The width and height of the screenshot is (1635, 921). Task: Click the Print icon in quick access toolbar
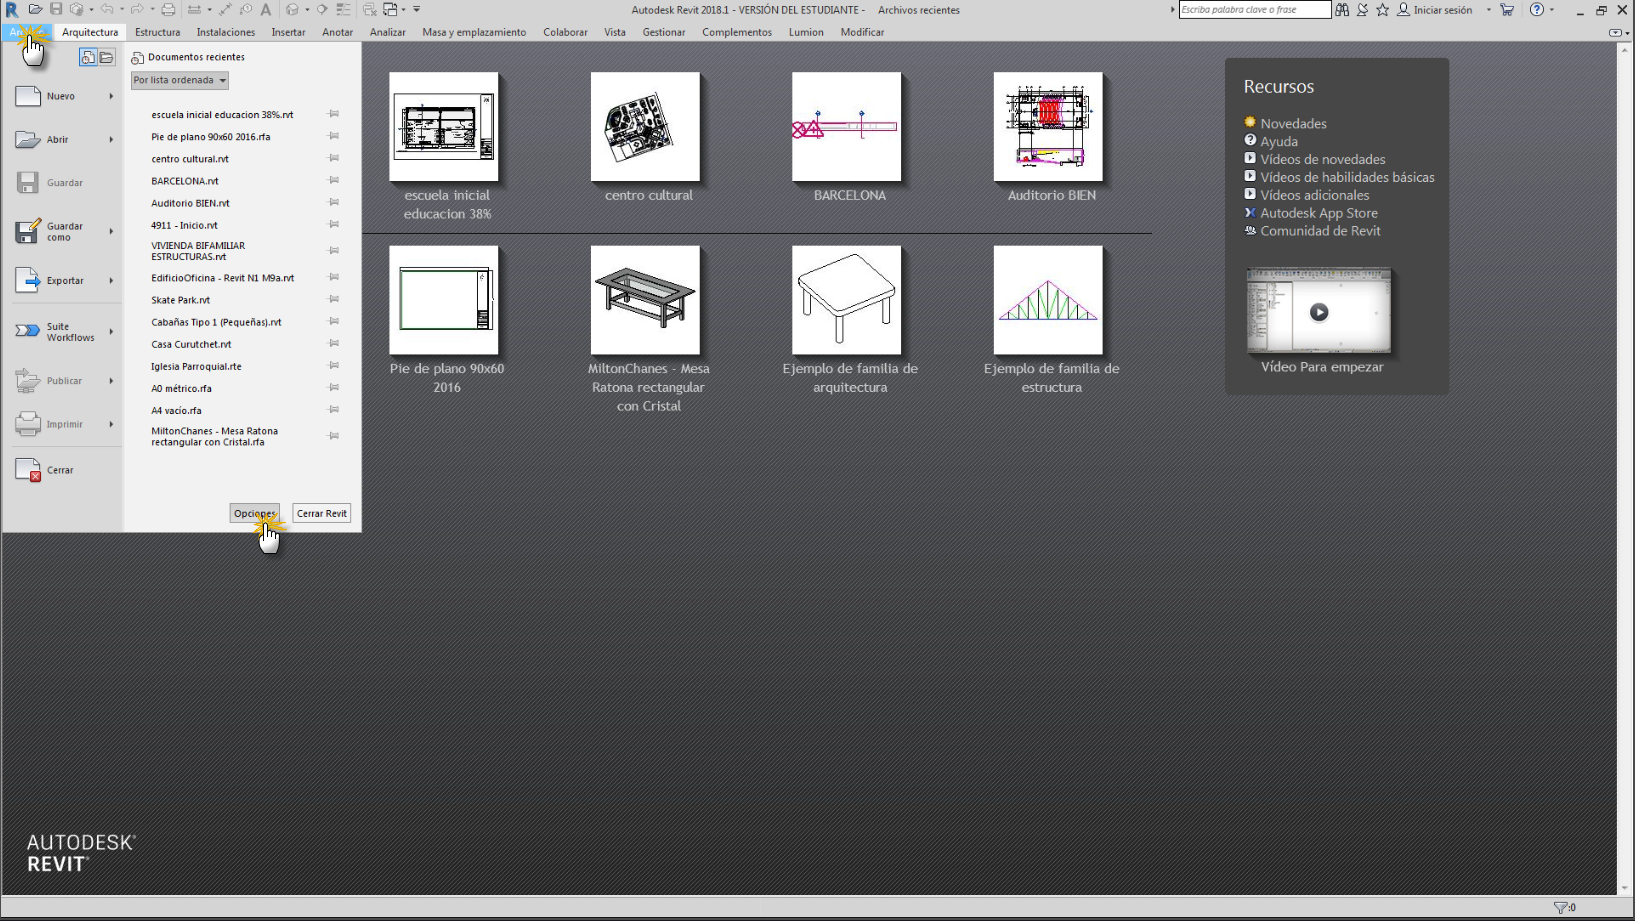click(168, 9)
